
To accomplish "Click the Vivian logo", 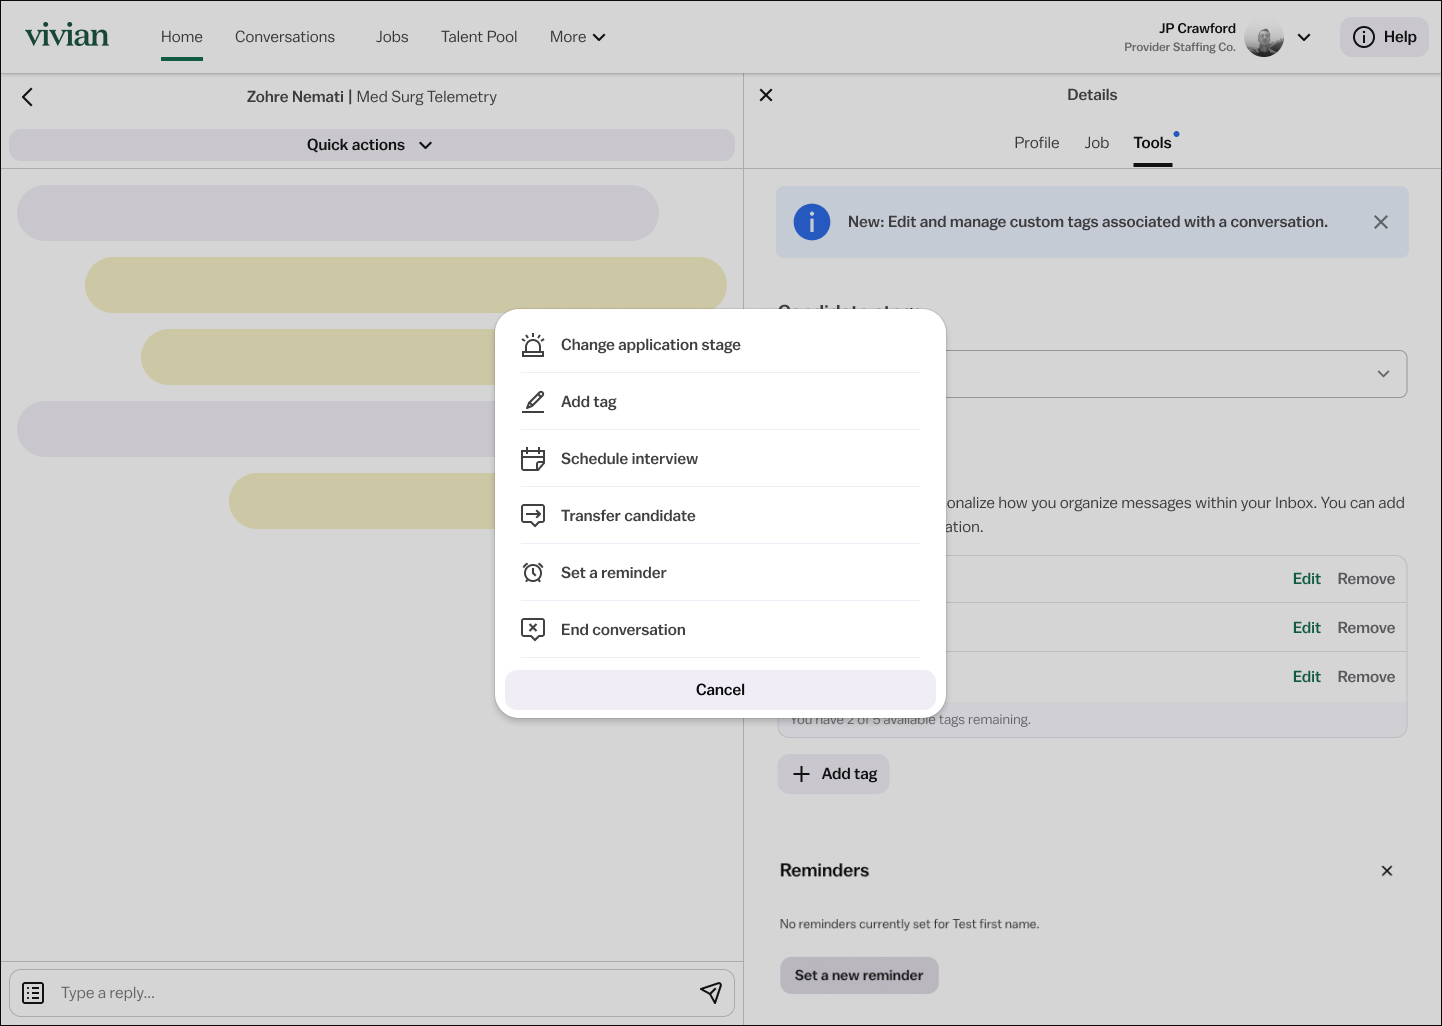I will point(67,36).
